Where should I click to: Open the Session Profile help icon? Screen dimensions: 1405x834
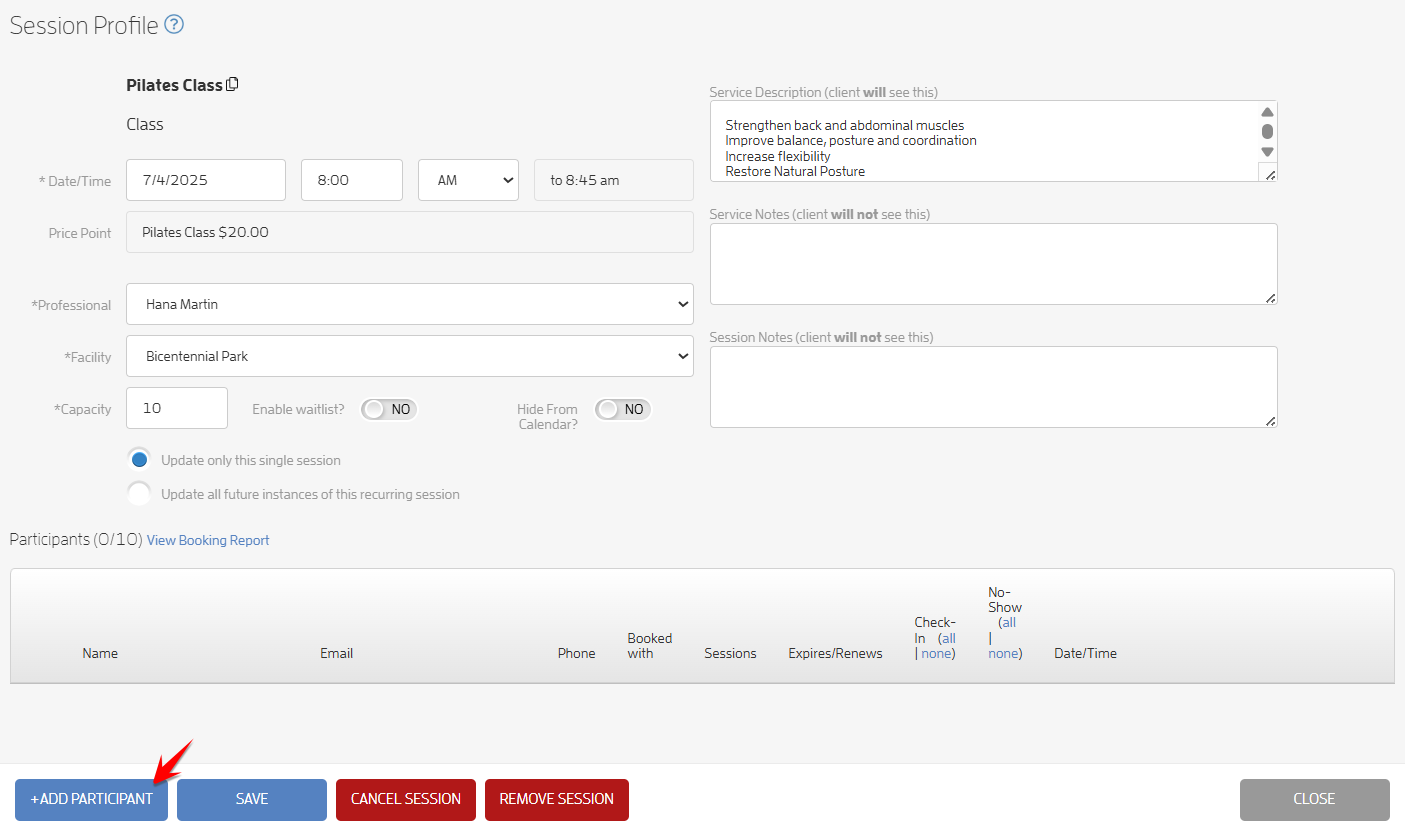[174, 25]
